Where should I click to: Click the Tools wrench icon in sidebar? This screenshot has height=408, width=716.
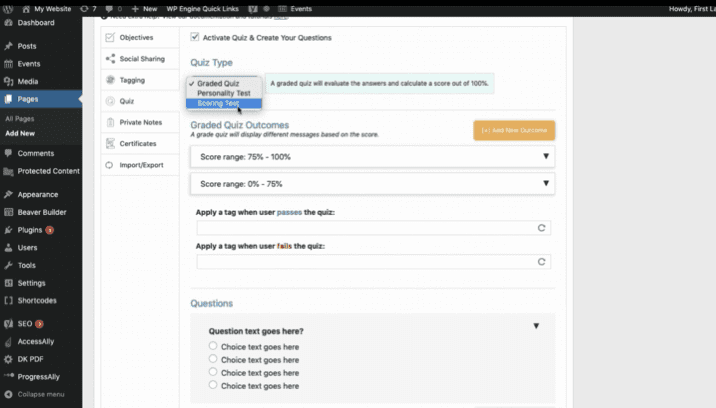tap(8, 265)
